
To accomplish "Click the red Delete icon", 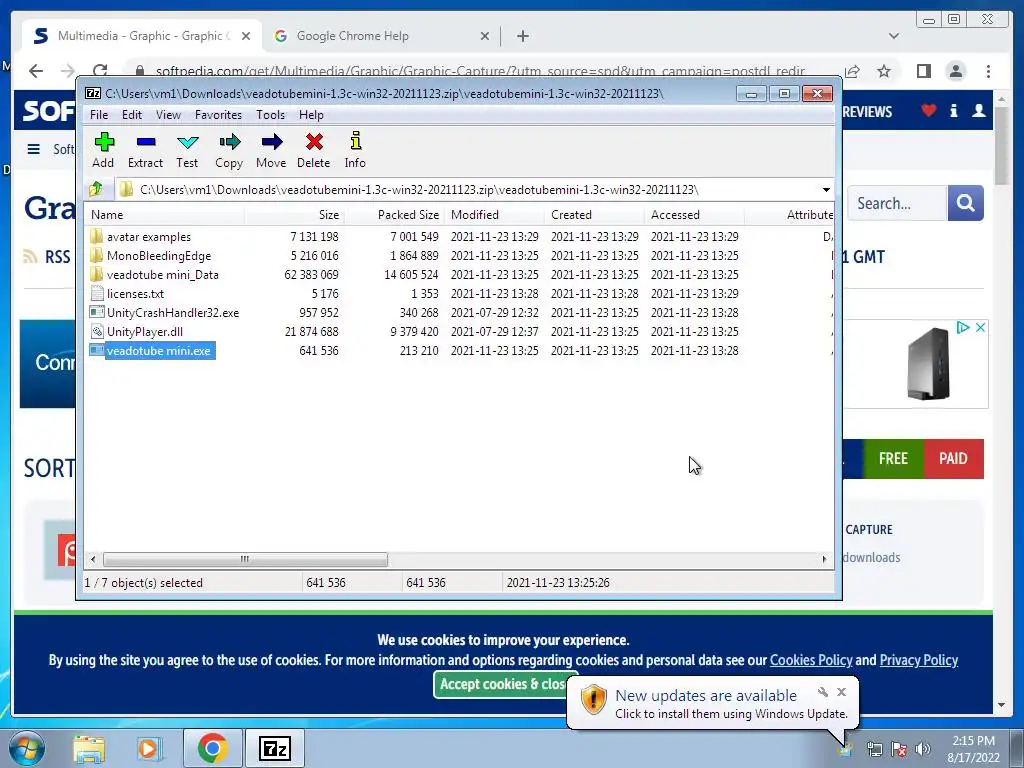I will point(313,150).
